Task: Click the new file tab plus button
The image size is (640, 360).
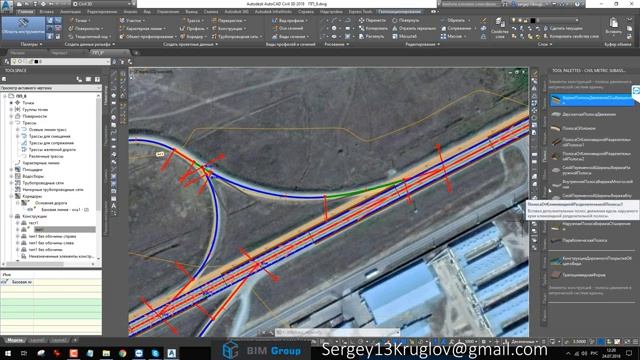Action: tap(136, 53)
